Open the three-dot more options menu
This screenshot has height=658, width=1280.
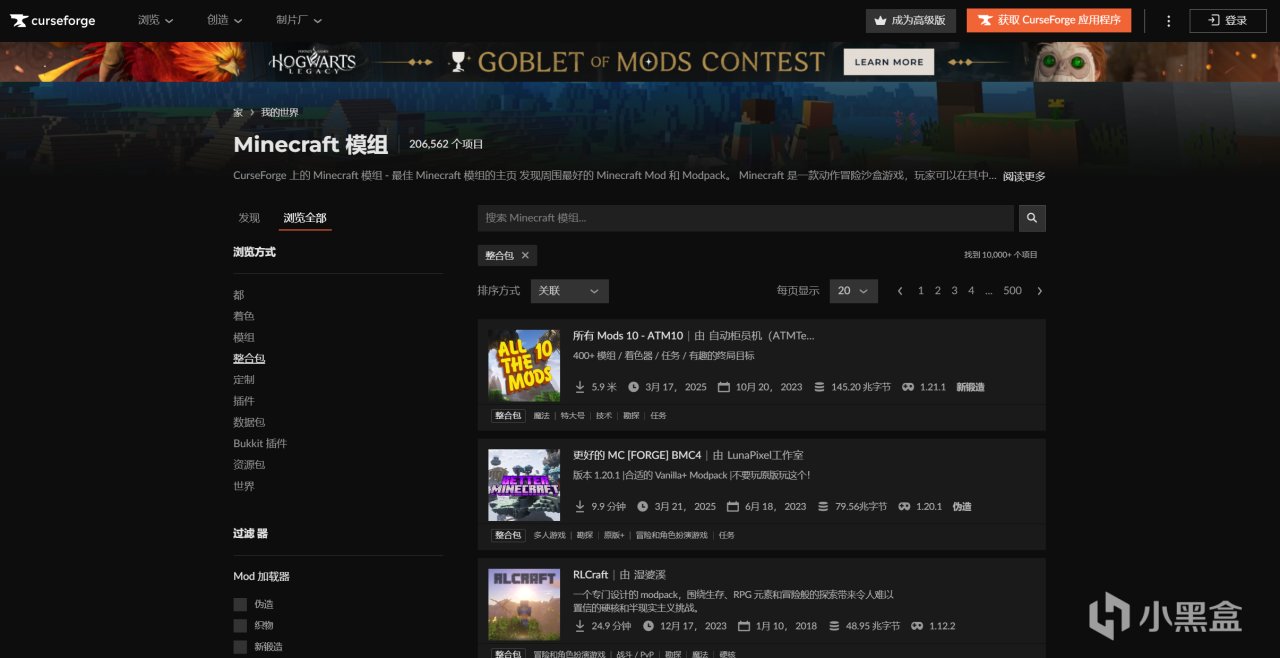(x=1169, y=20)
